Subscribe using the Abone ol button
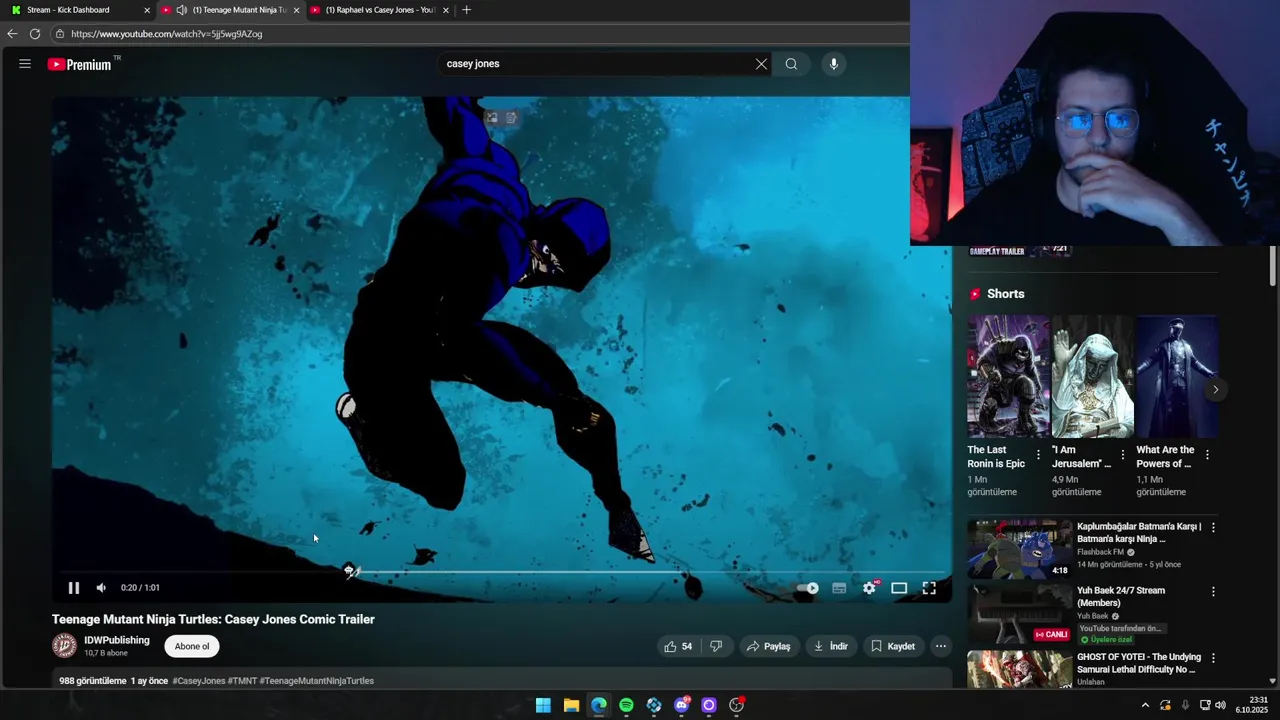 point(192,646)
